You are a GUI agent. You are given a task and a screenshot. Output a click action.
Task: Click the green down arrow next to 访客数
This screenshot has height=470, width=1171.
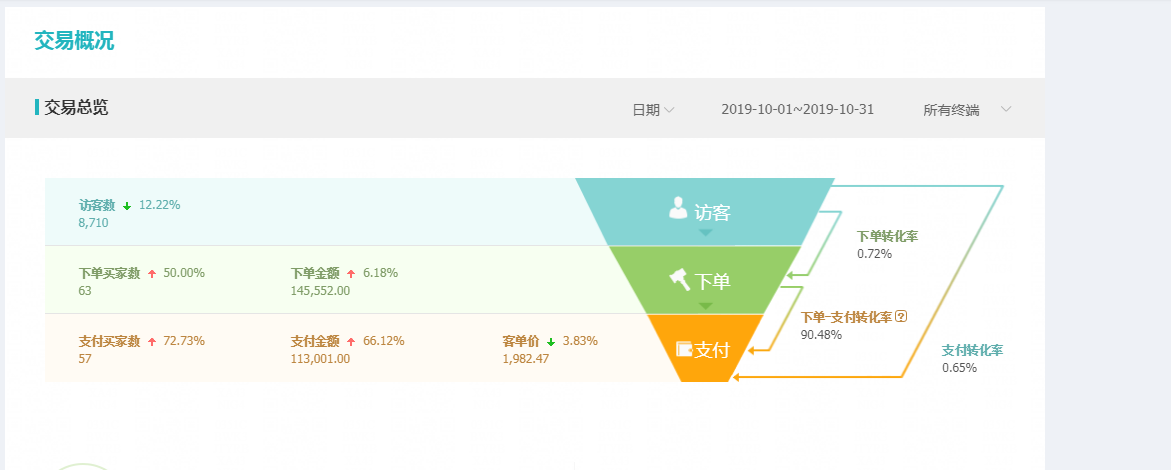click(127, 205)
